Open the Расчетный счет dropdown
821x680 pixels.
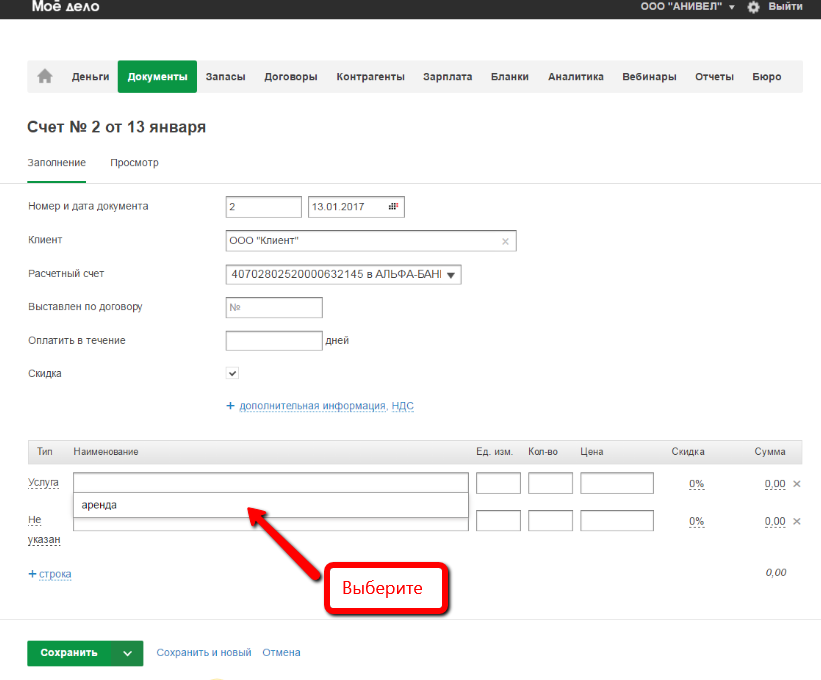[343, 274]
